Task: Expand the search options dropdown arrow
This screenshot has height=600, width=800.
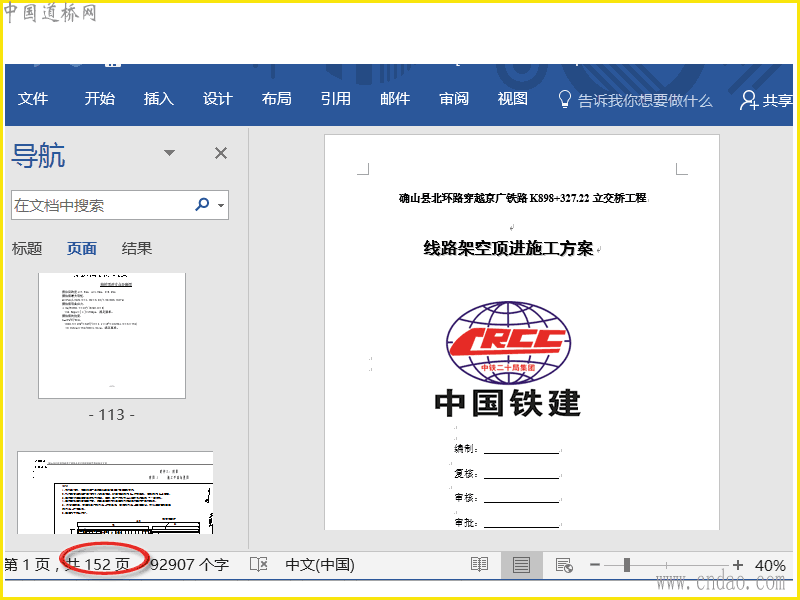Action: tap(221, 206)
